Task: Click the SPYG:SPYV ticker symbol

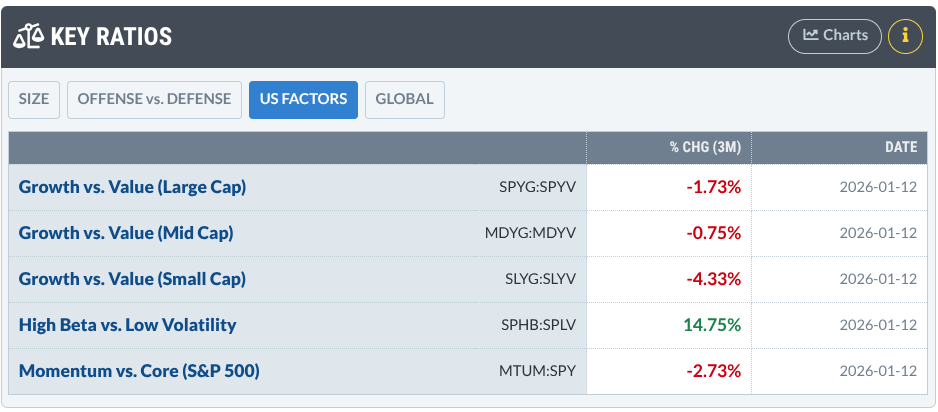Action: coord(537,187)
